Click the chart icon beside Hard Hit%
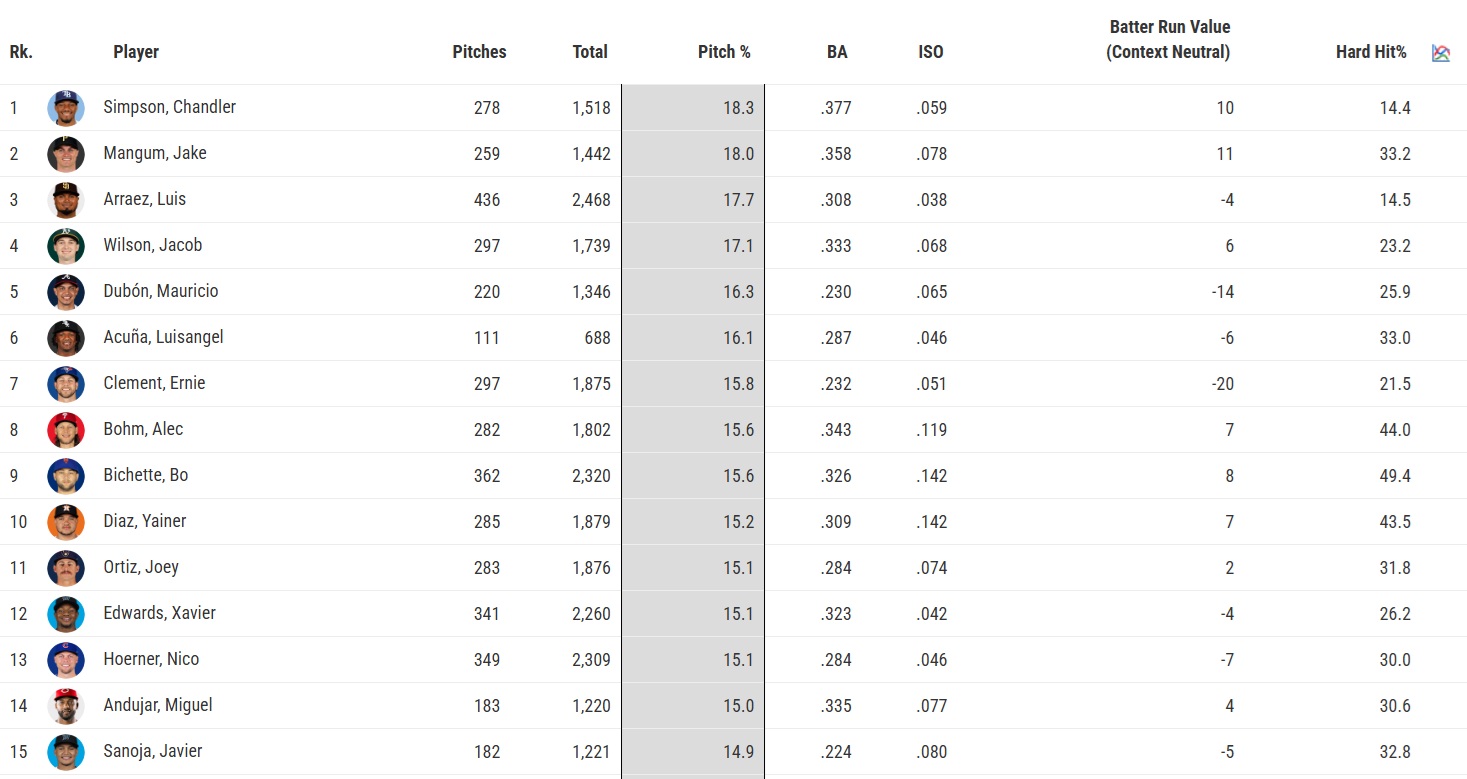The height and width of the screenshot is (779, 1467). click(1440, 53)
